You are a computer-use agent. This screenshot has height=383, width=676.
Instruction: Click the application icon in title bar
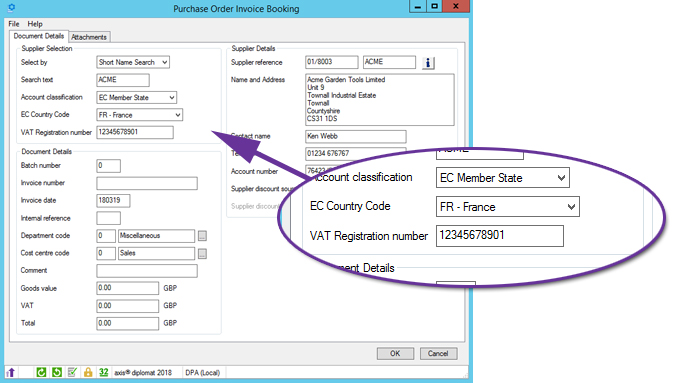(12, 8)
